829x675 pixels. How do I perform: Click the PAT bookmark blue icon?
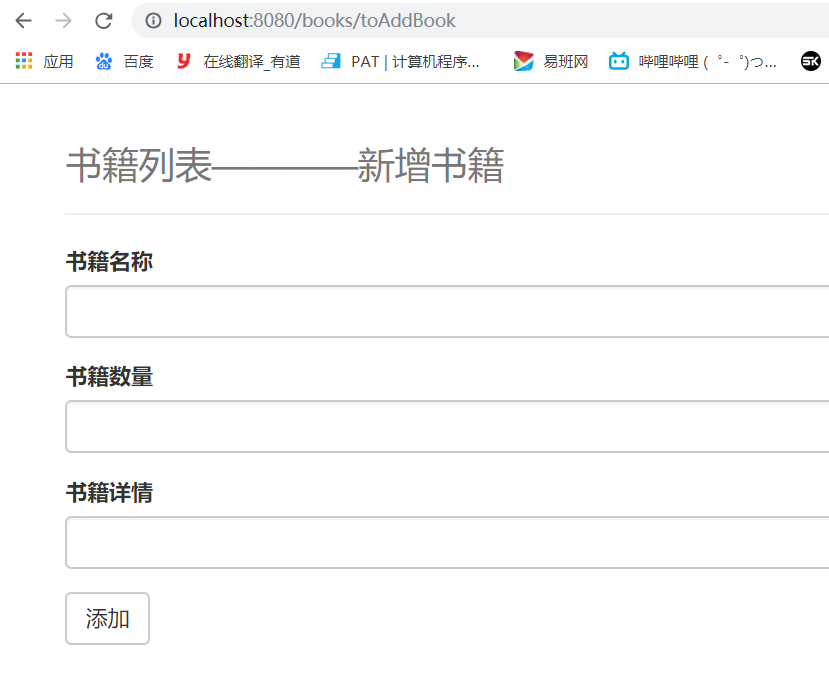click(x=331, y=61)
